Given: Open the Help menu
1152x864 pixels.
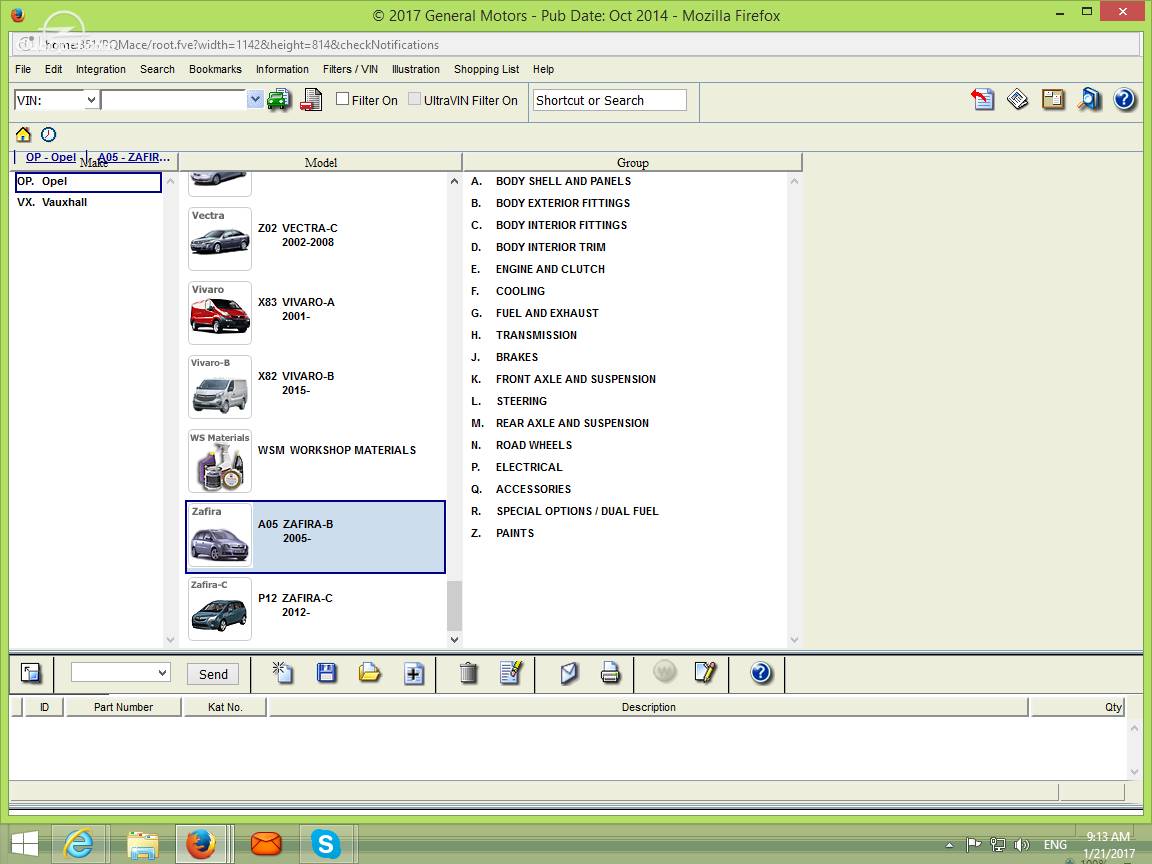Looking at the screenshot, I should 544,69.
